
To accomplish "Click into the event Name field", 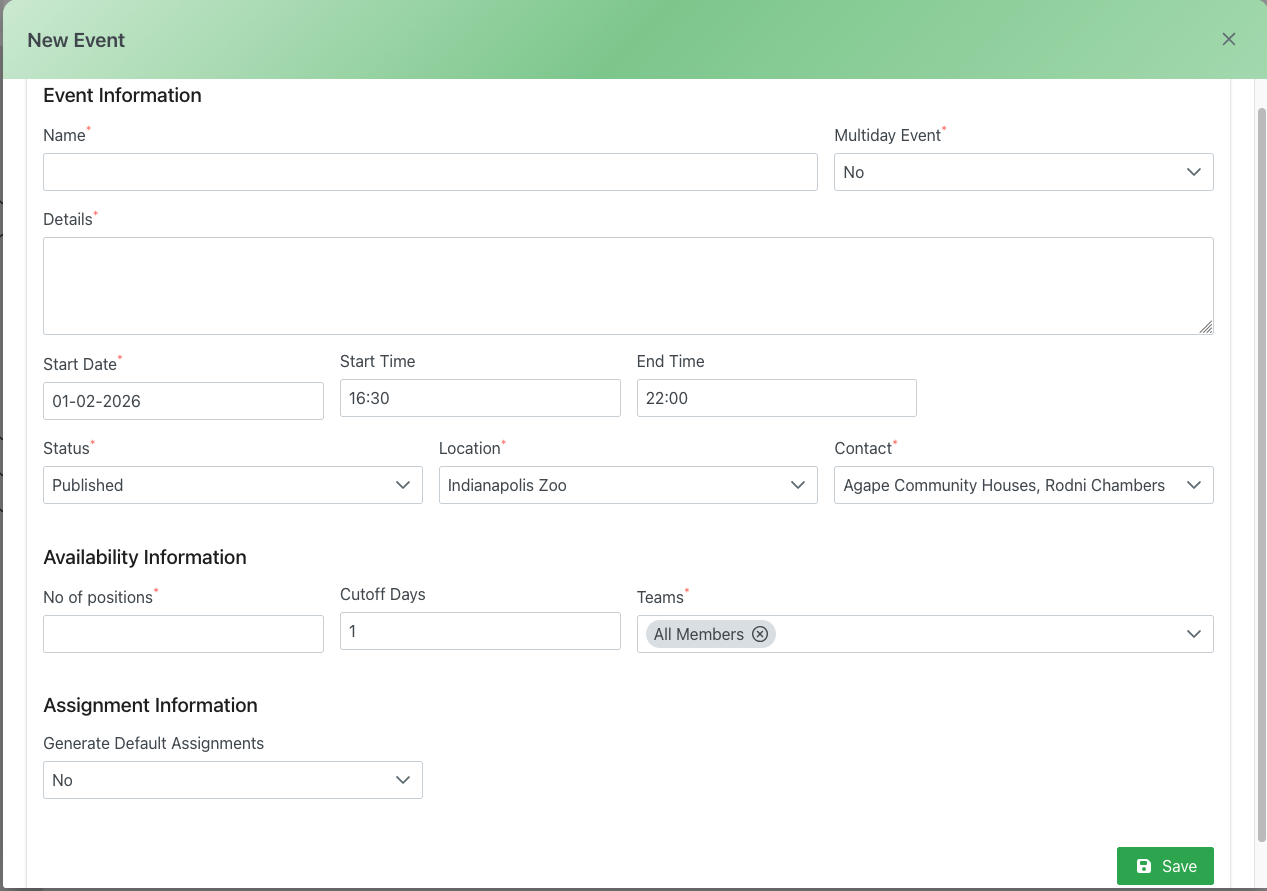I will [x=430, y=172].
